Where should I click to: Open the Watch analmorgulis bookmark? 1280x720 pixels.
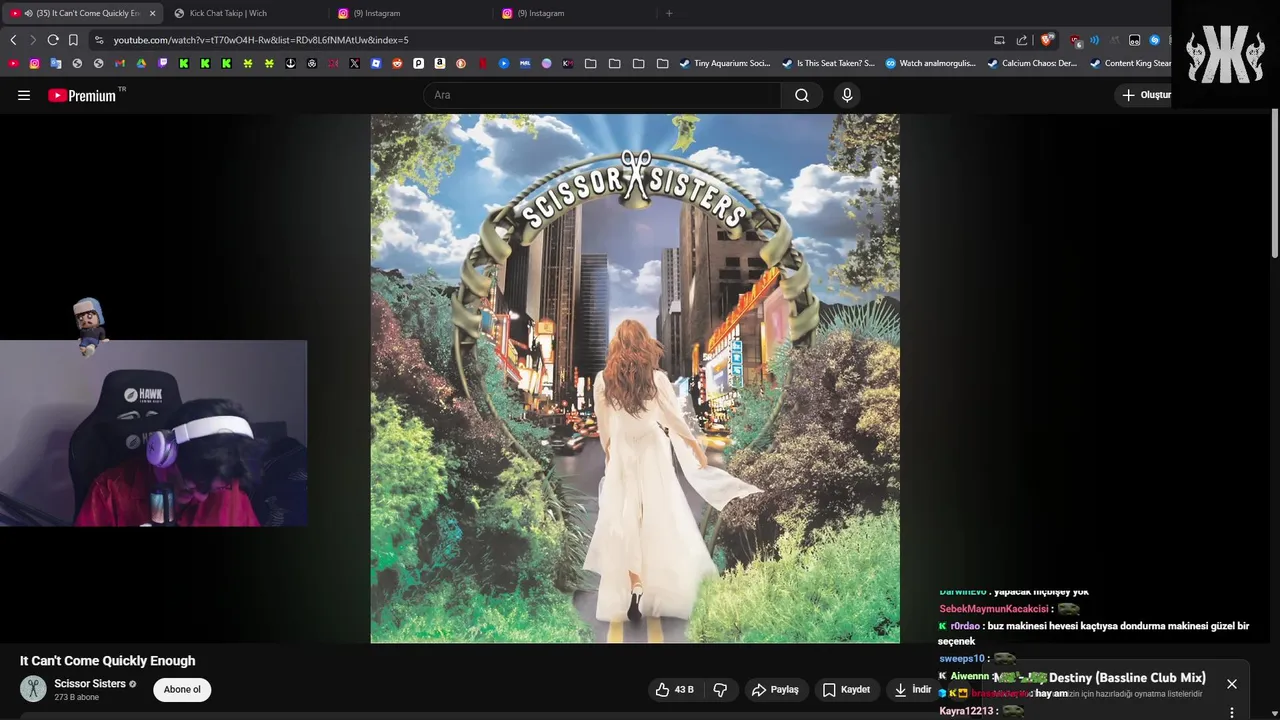pos(930,63)
